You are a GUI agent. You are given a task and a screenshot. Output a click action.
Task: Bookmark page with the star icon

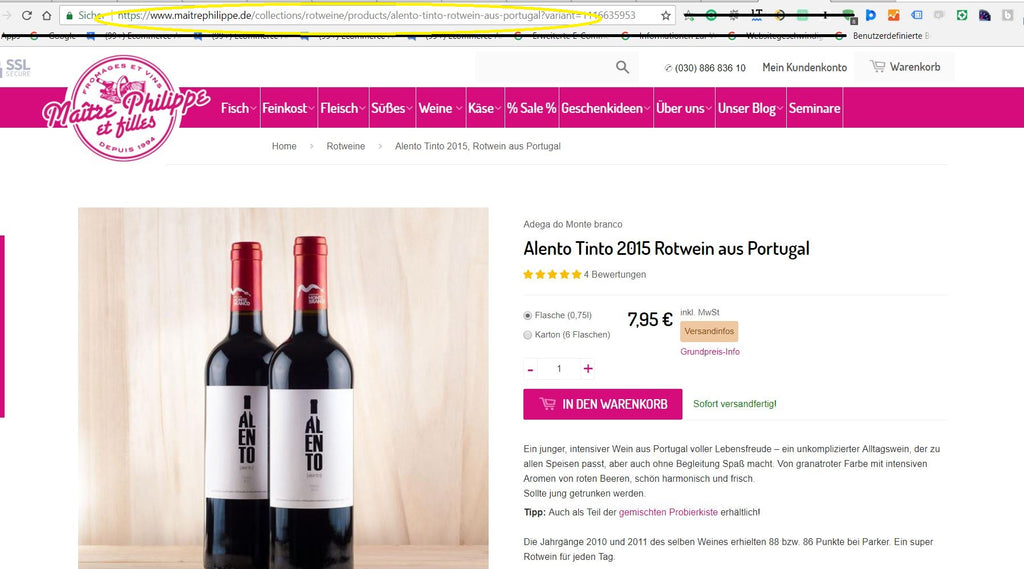665,15
